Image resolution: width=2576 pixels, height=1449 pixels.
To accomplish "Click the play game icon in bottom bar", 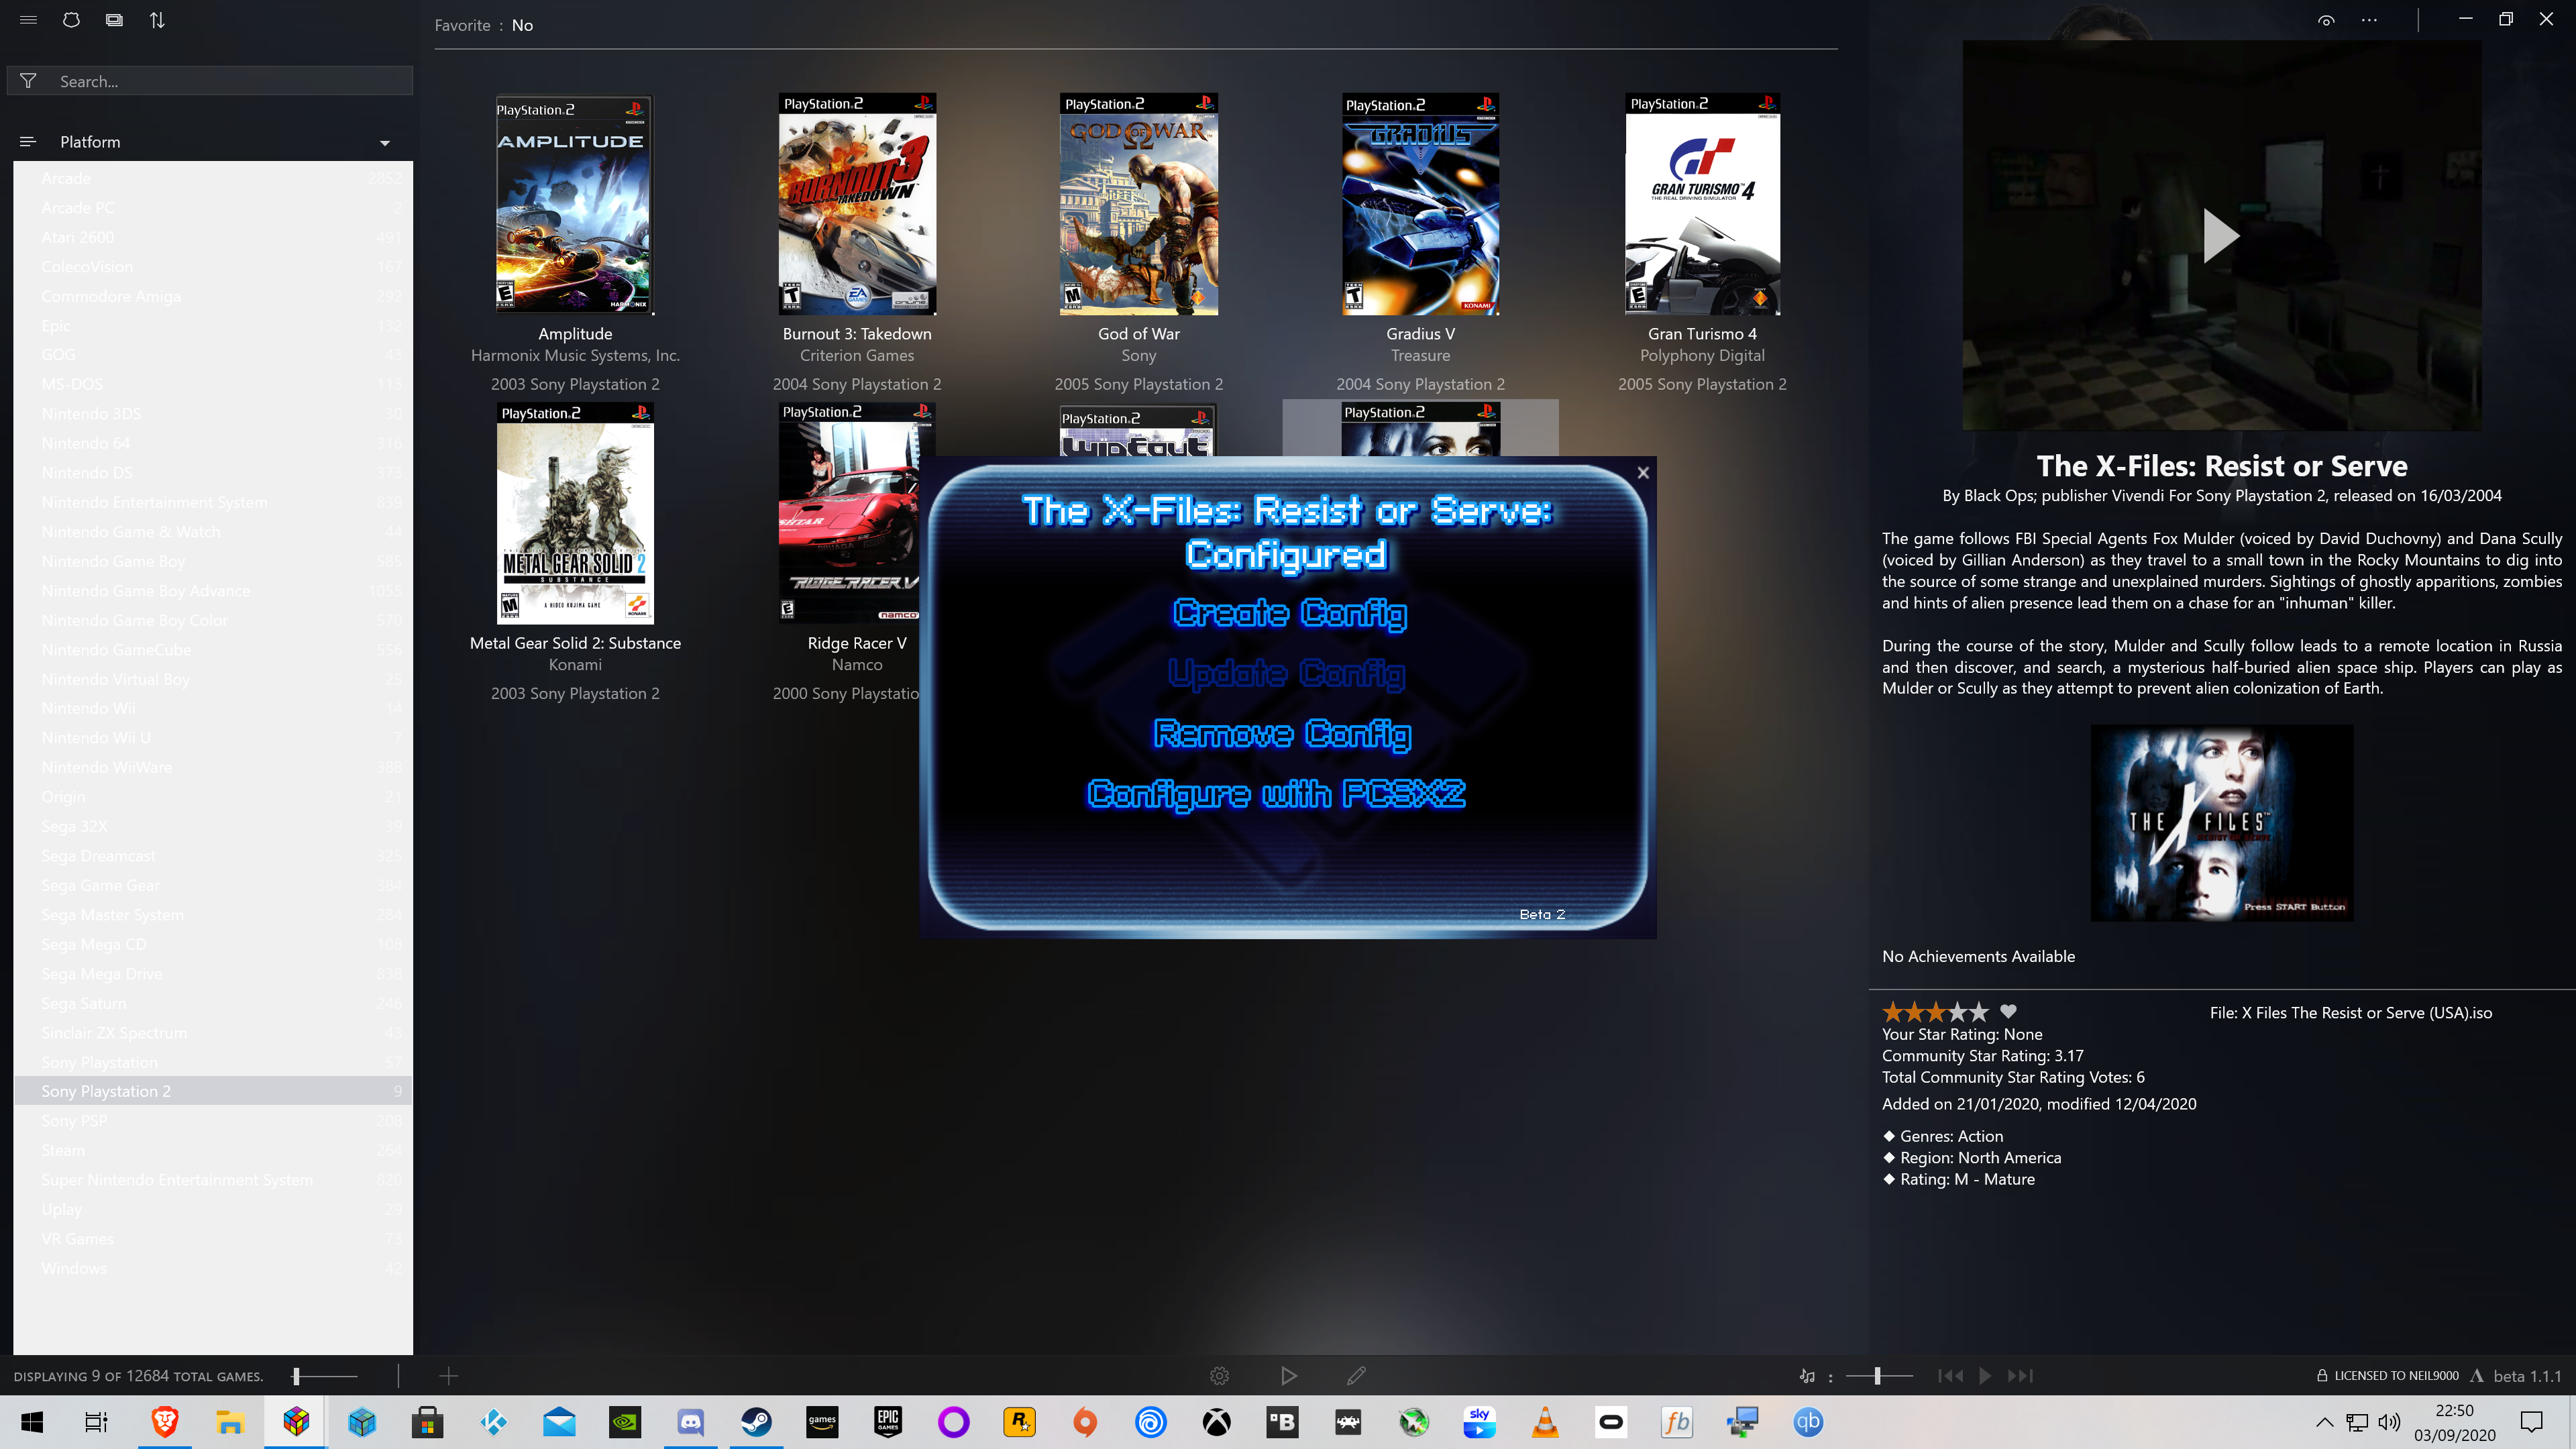I will click(x=1289, y=1377).
